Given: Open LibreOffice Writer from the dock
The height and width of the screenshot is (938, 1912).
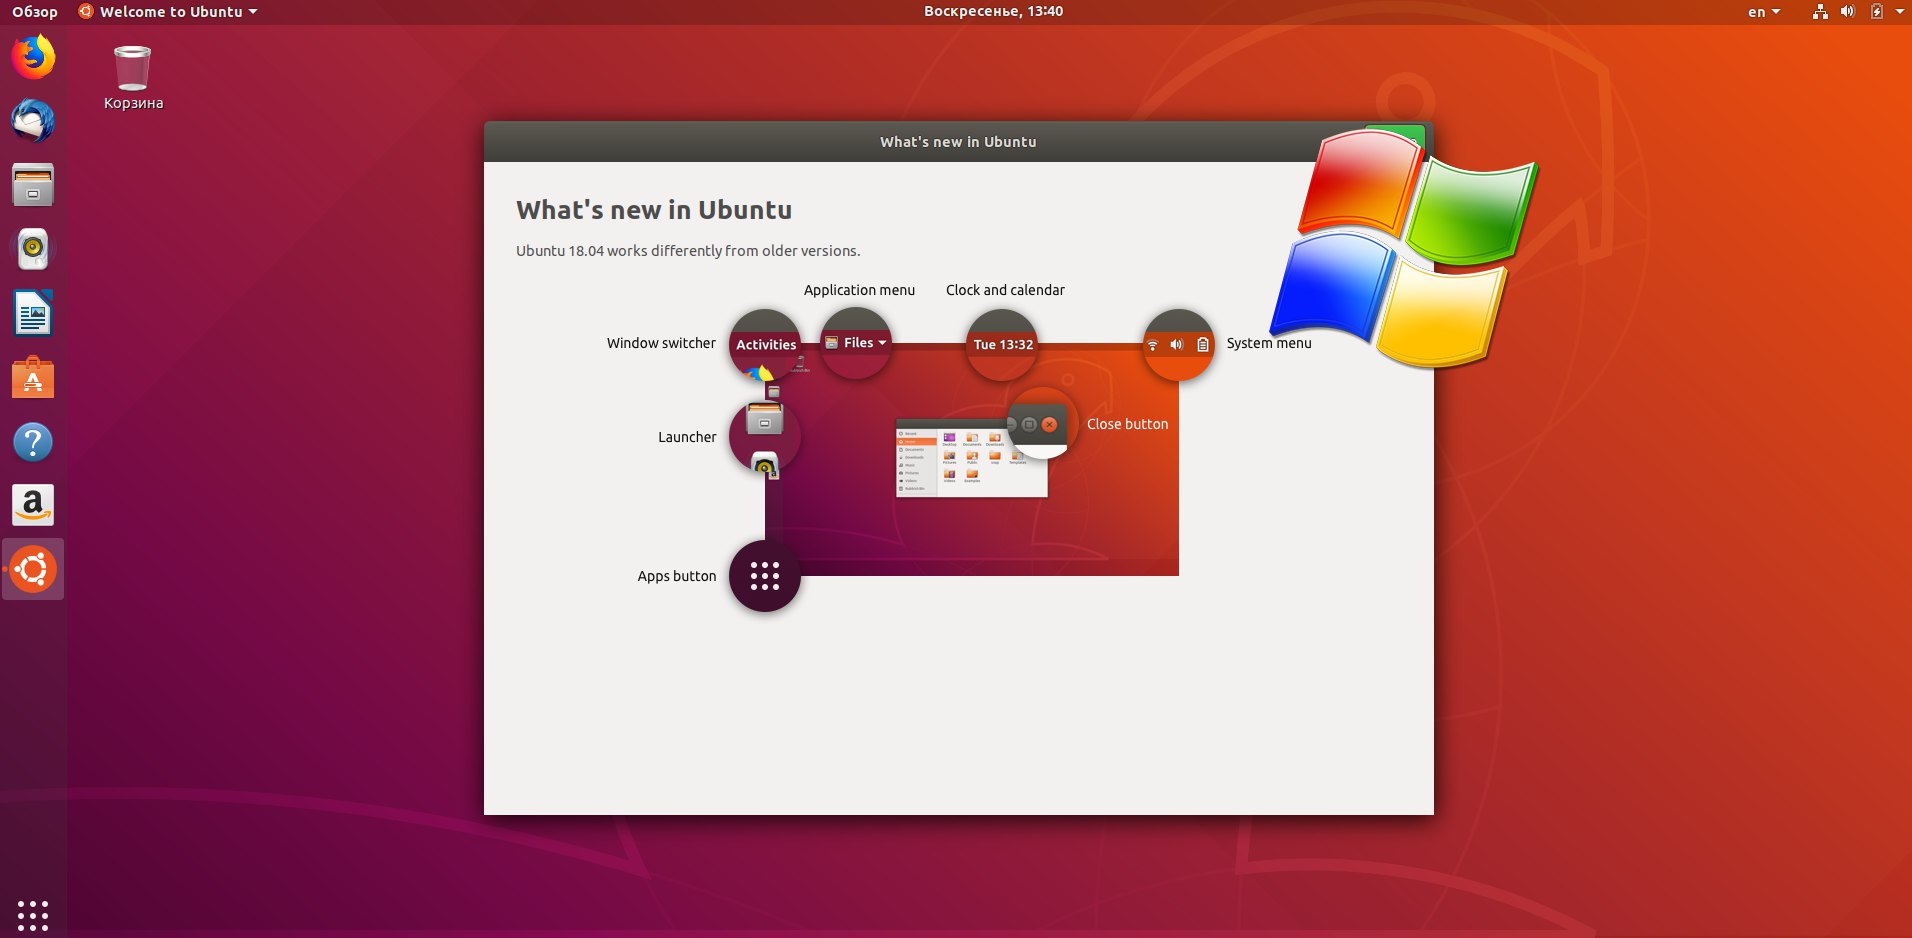Looking at the screenshot, I should [x=33, y=313].
